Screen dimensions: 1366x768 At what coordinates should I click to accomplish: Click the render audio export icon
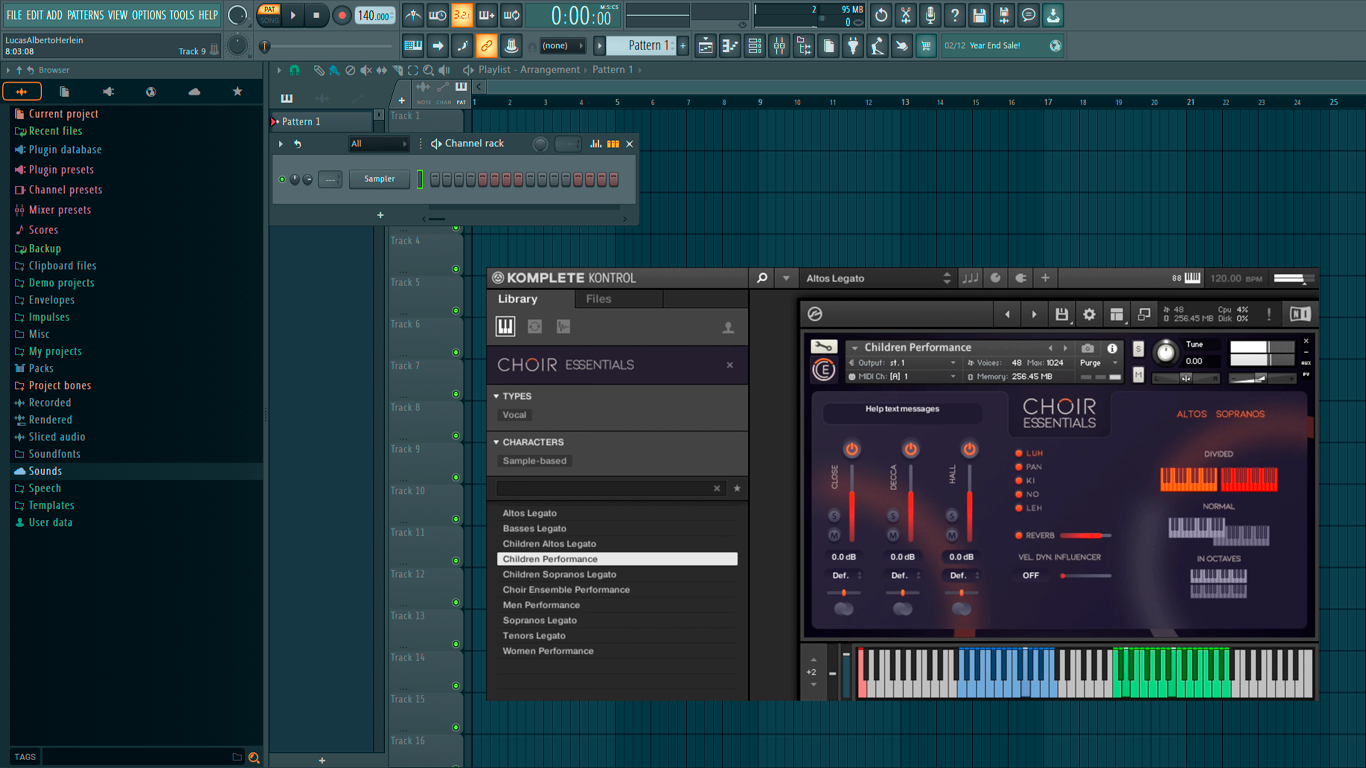point(1004,15)
